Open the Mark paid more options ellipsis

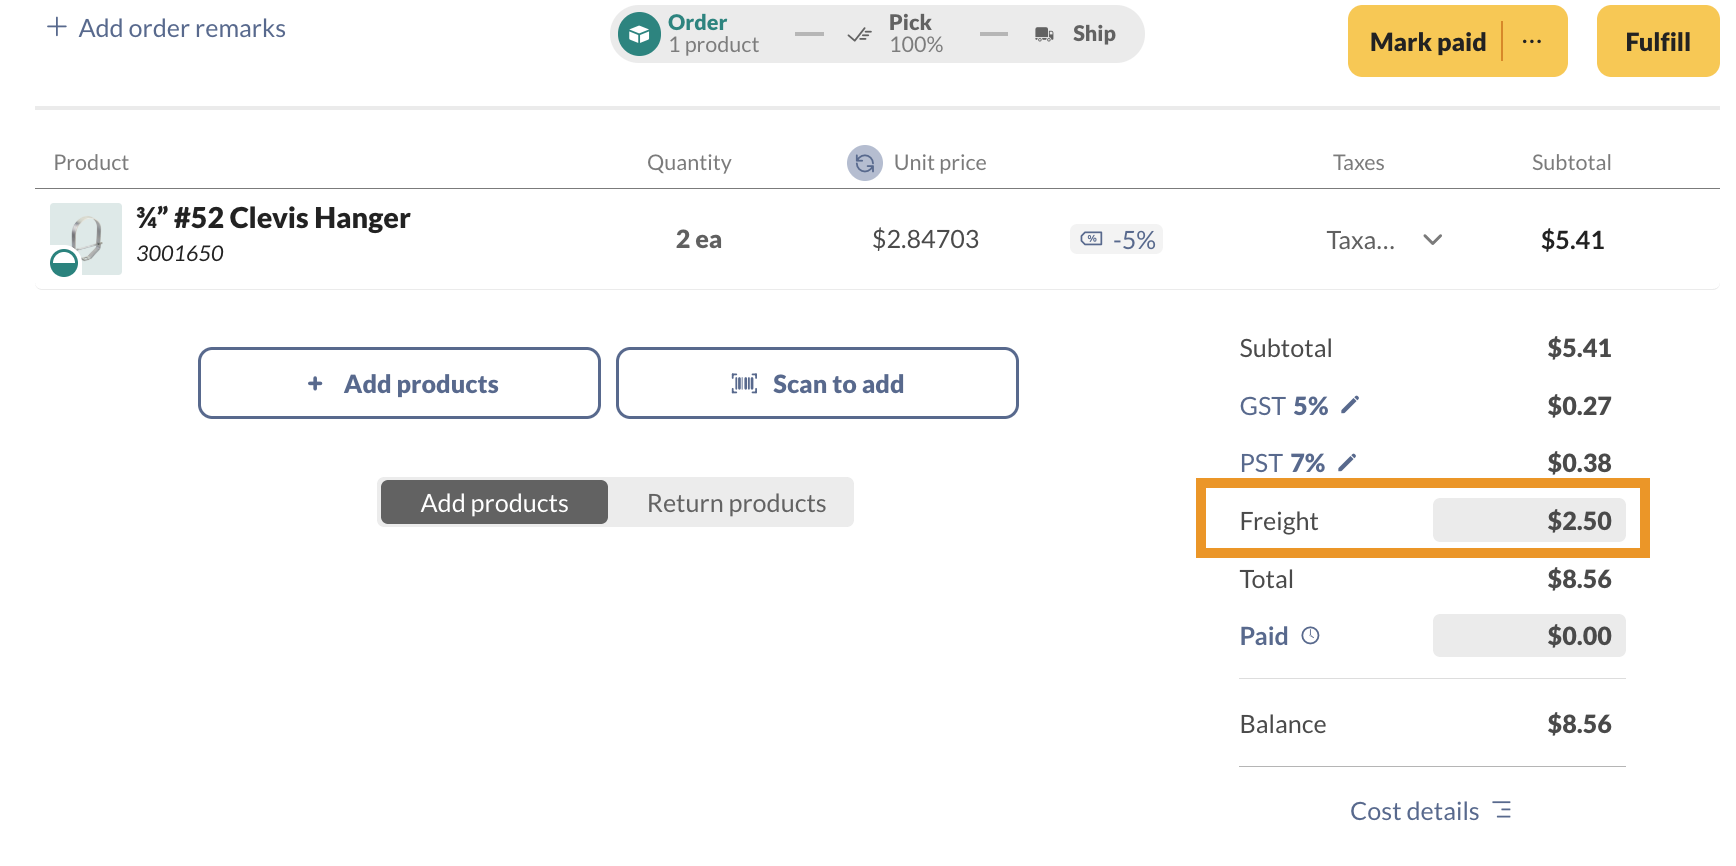point(1532,42)
